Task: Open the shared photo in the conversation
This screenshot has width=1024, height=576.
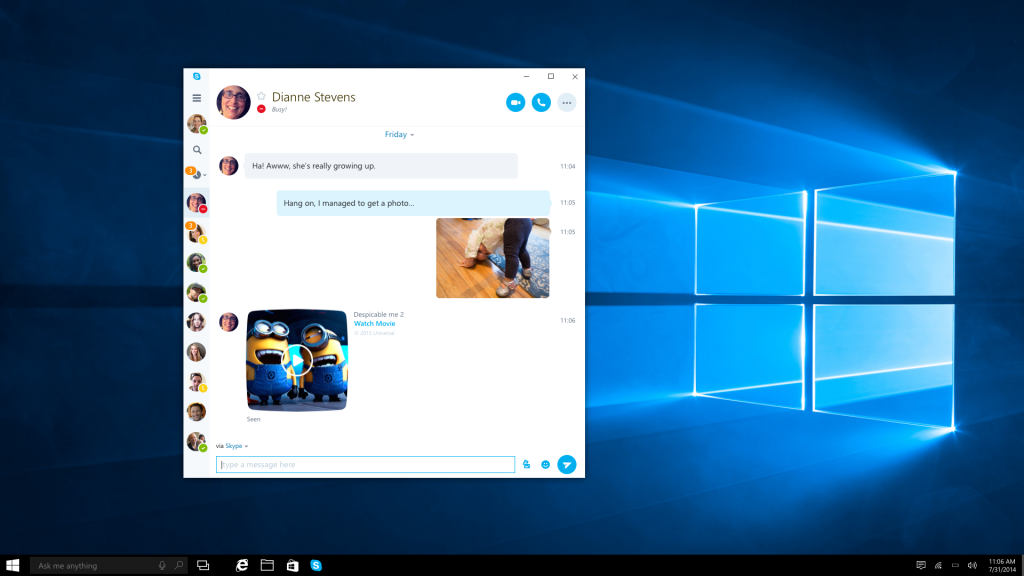Action: pos(491,258)
